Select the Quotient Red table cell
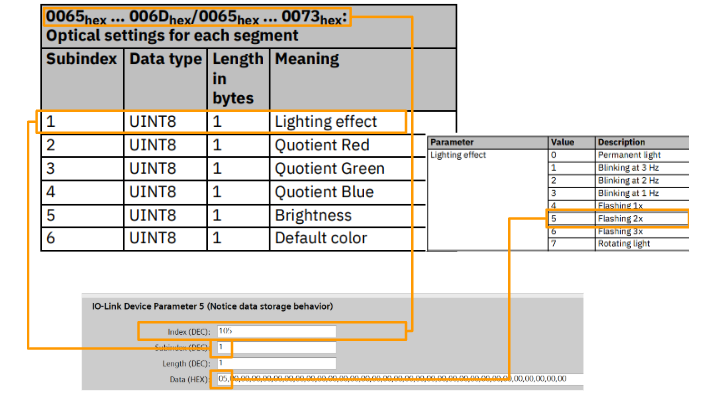 coord(321,145)
